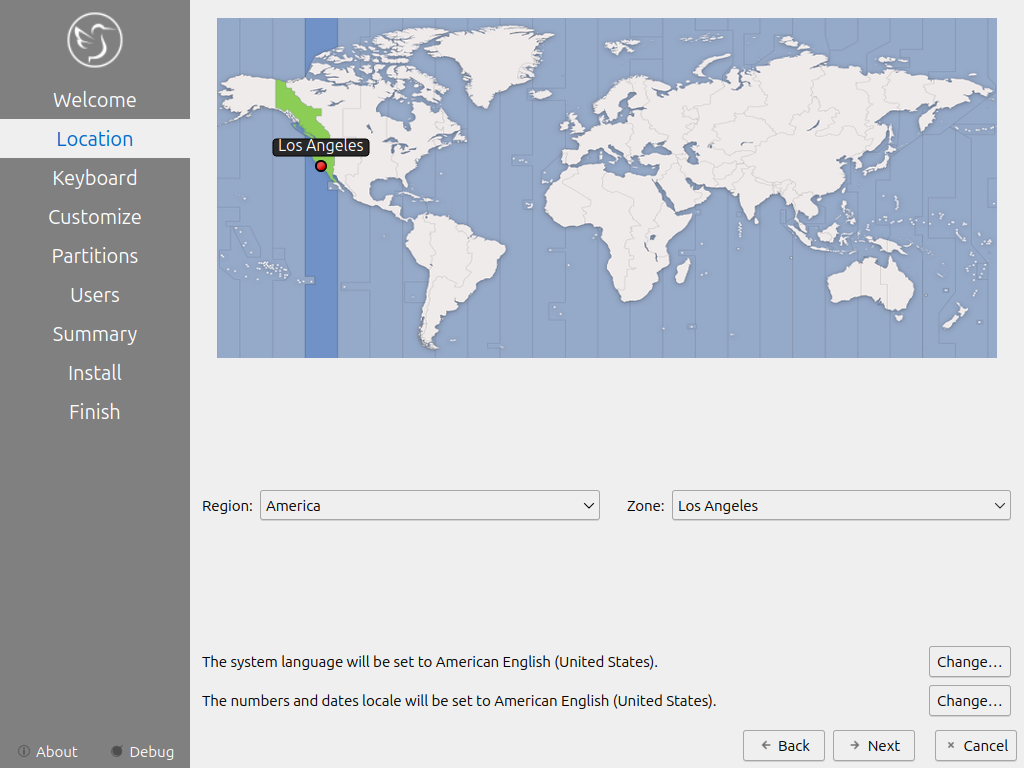The height and width of the screenshot is (768, 1024).
Task: Click the Los Angeles label on map
Action: coord(321,146)
